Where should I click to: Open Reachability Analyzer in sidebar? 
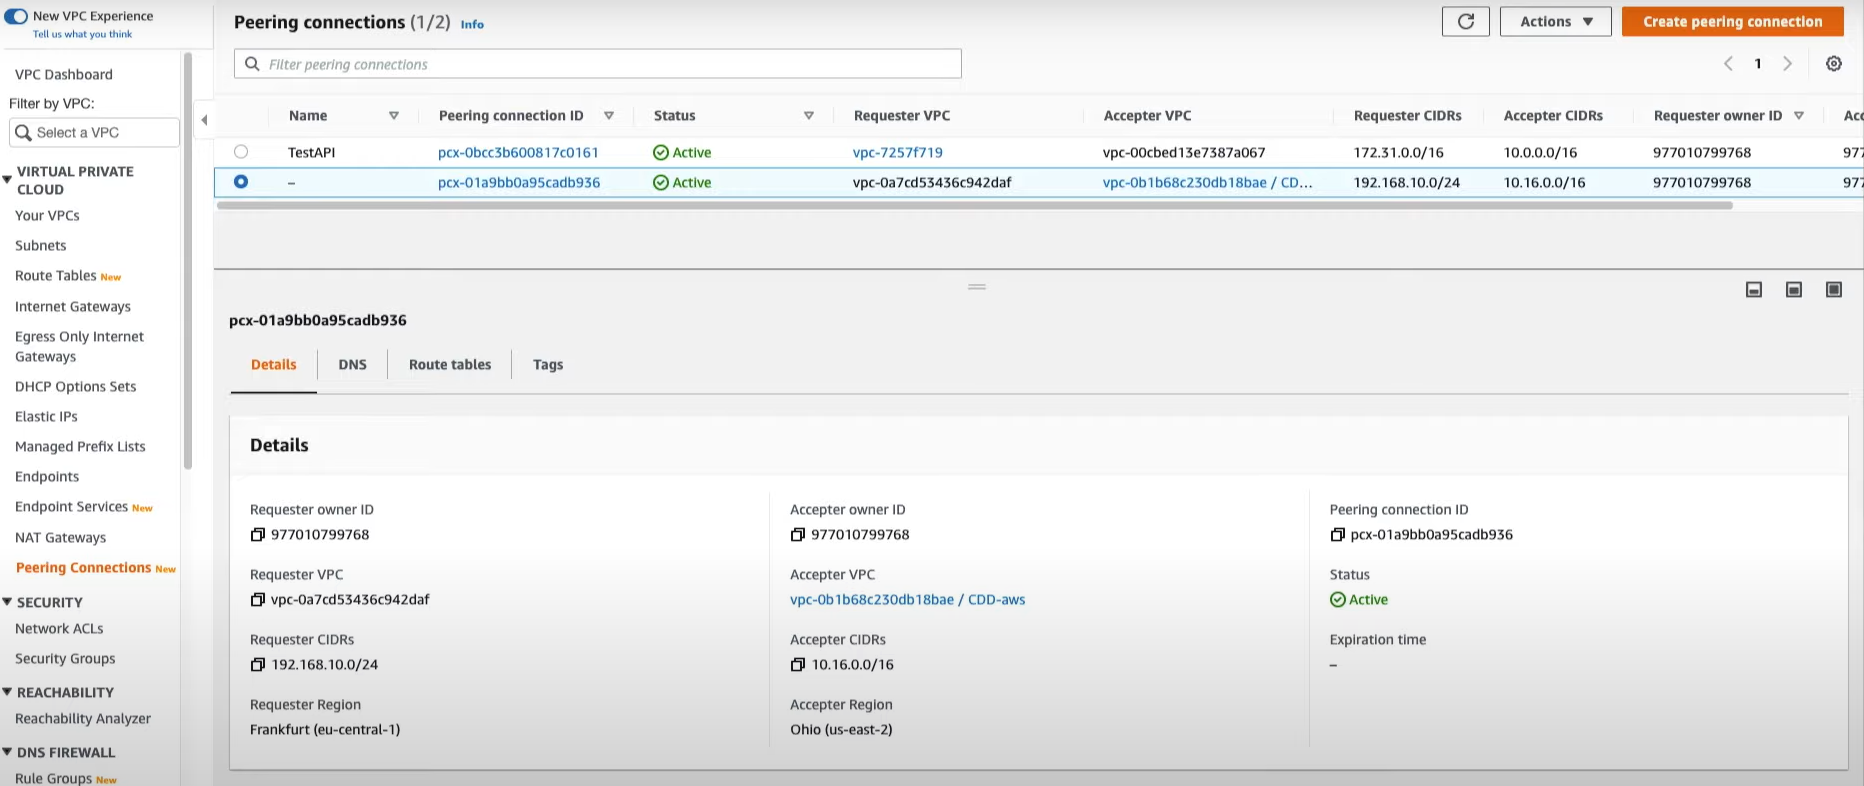(x=83, y=719)
